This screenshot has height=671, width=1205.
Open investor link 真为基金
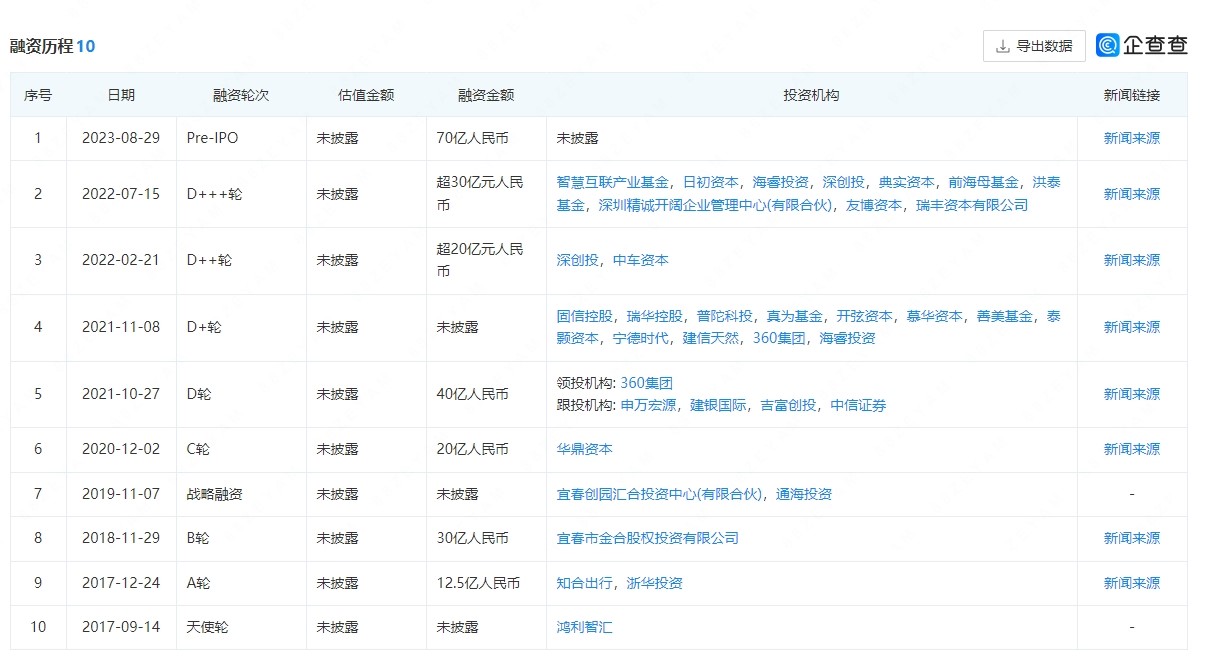click(x=795, y=316)
